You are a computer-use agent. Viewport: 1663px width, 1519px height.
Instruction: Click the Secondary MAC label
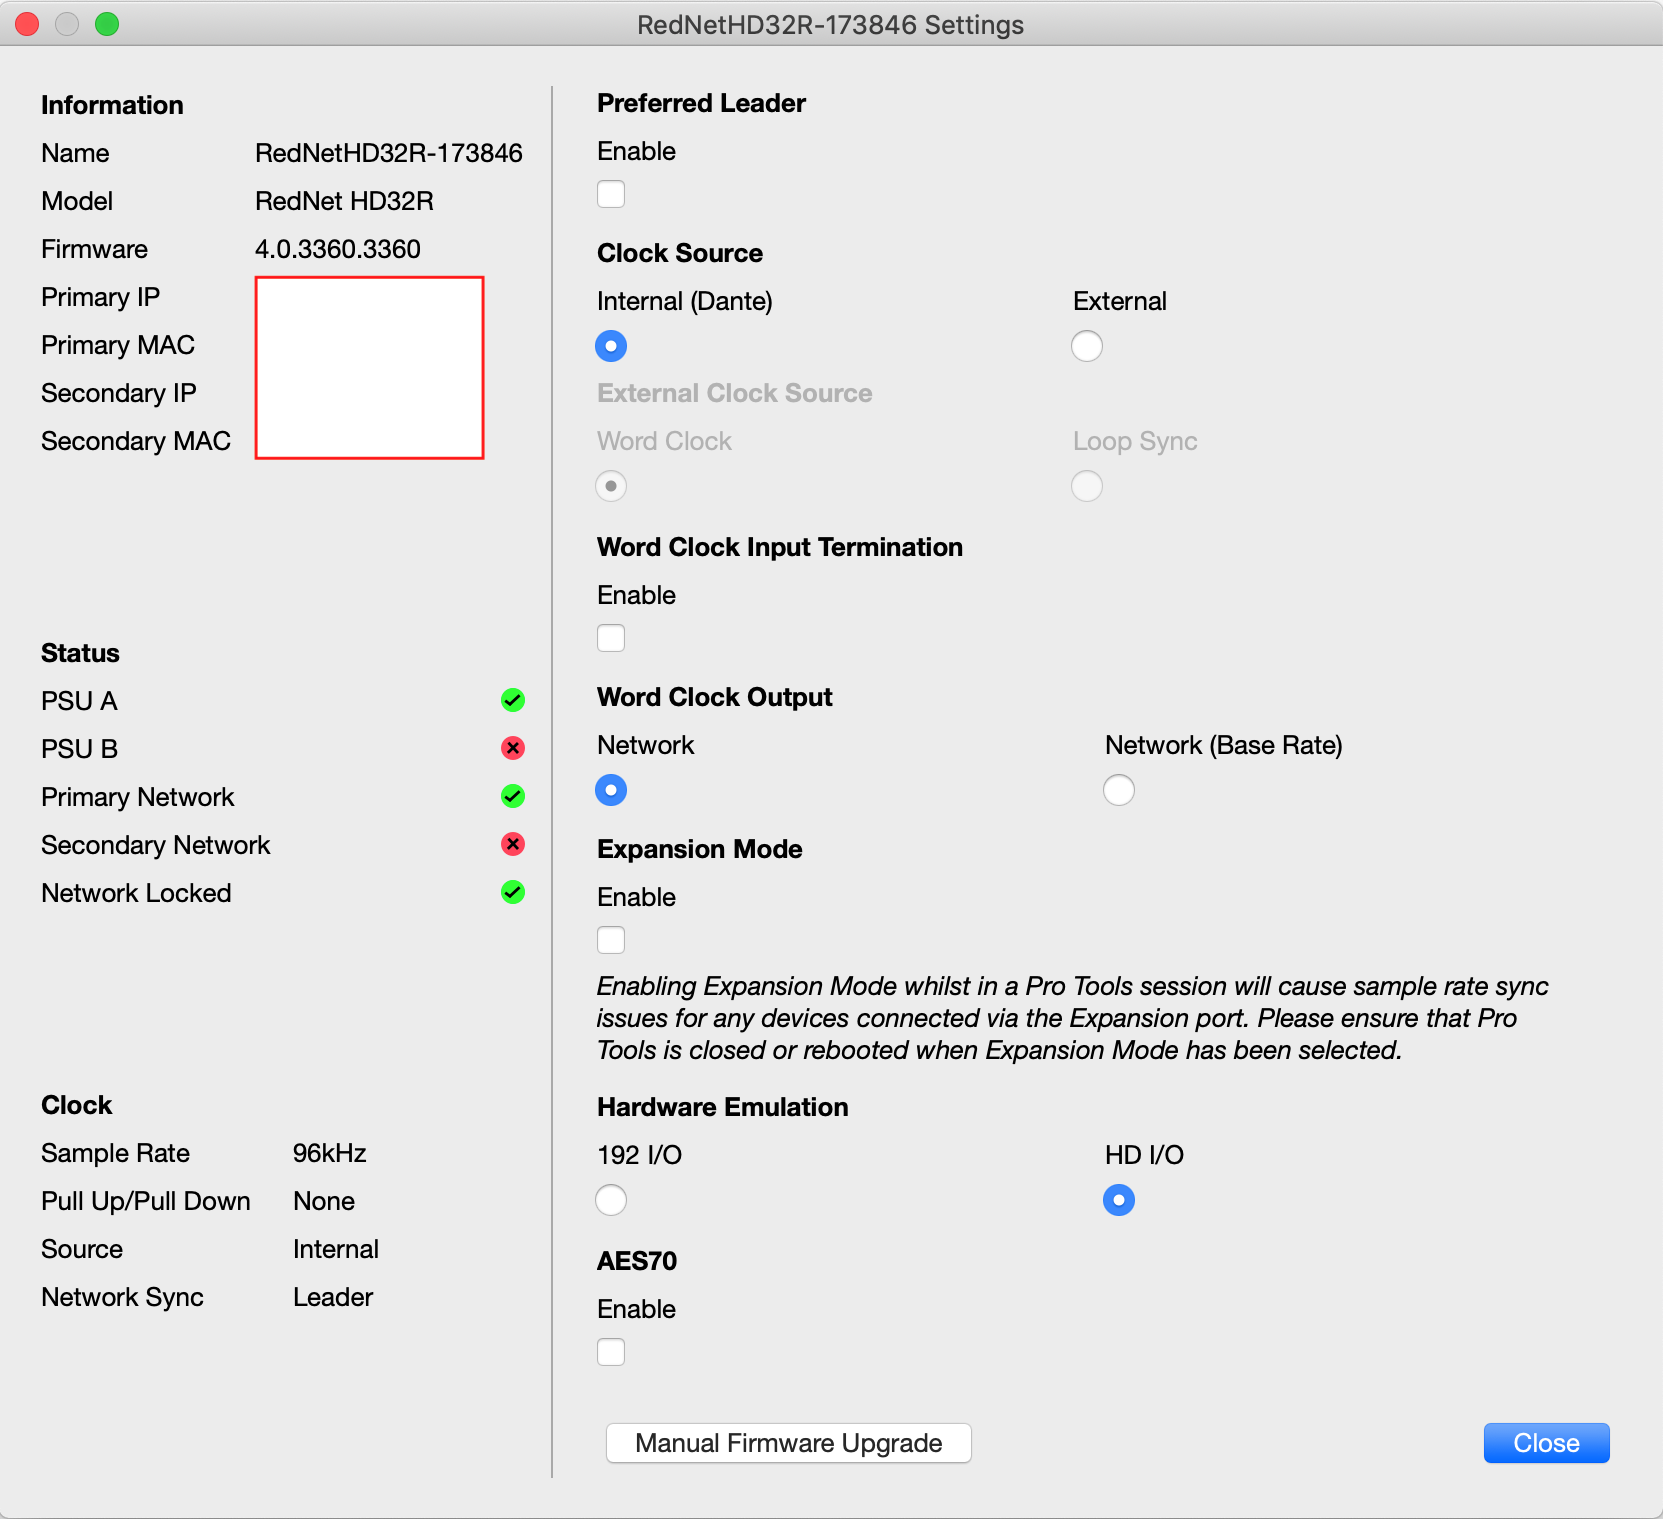[136, 441]
